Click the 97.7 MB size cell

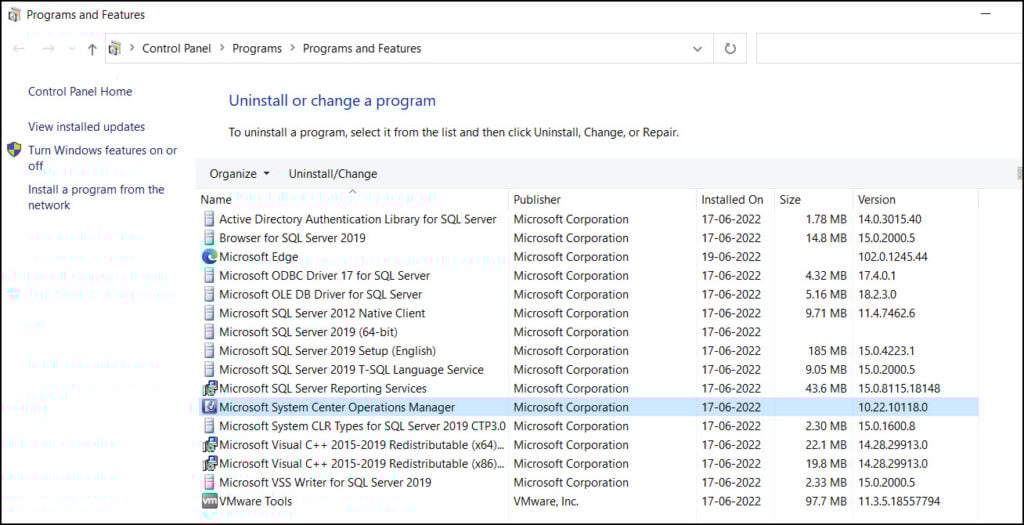point(825,501)
